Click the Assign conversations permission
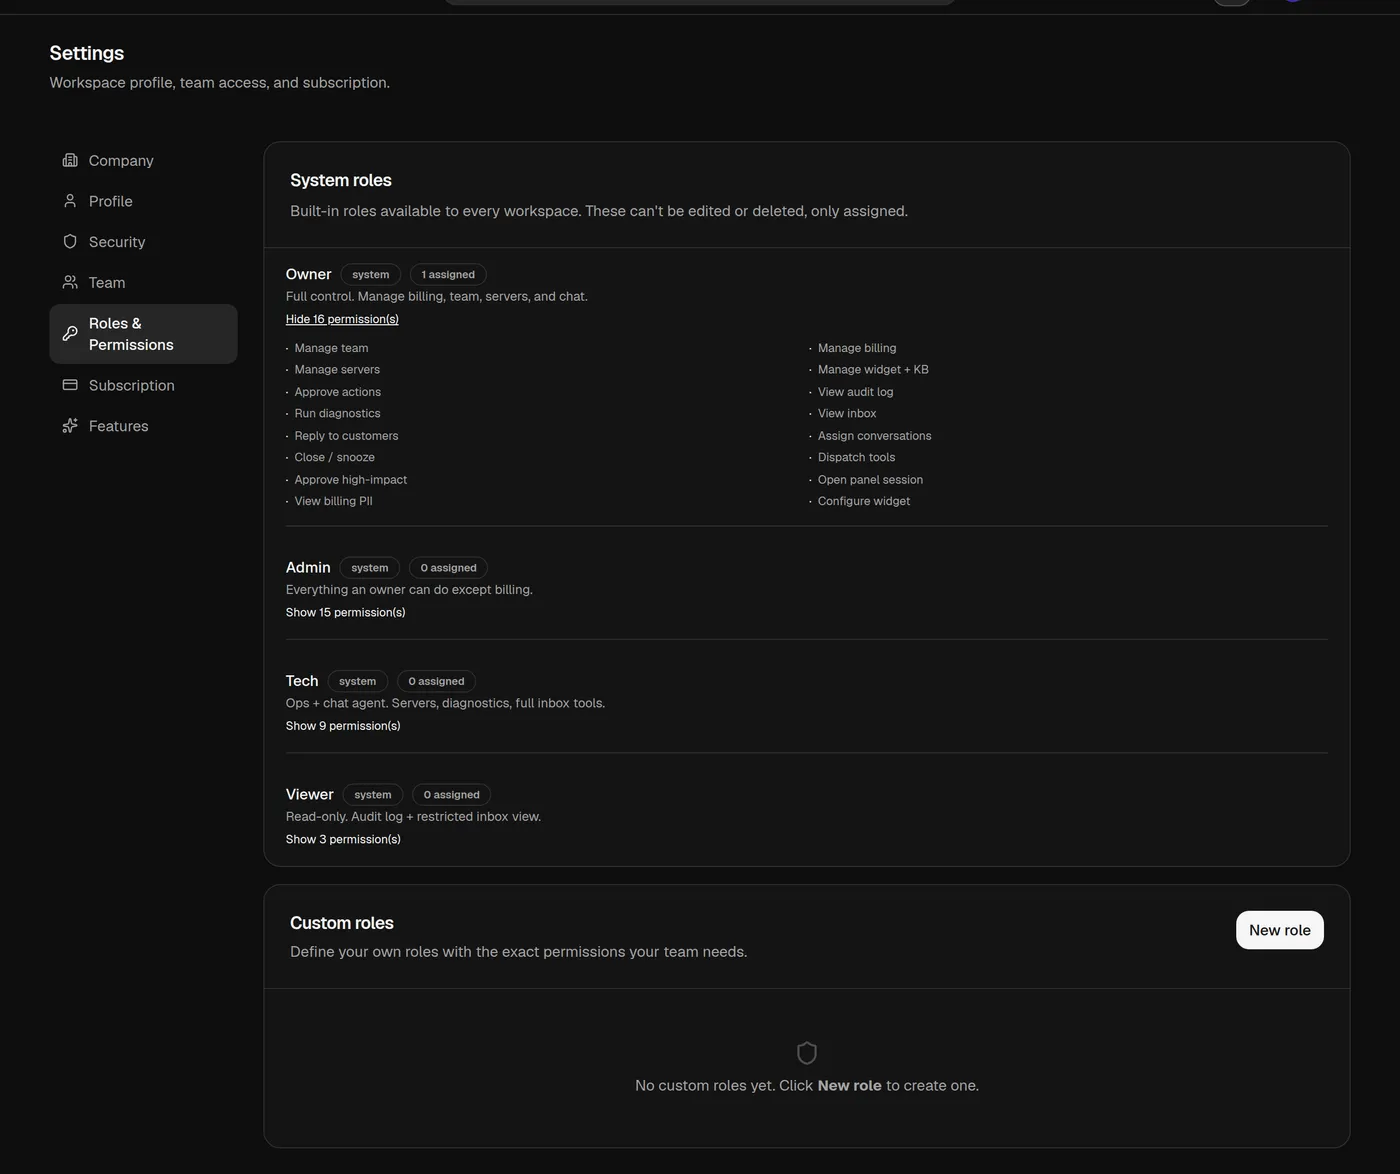The image size is (1400, 1174). click(874, 436)
